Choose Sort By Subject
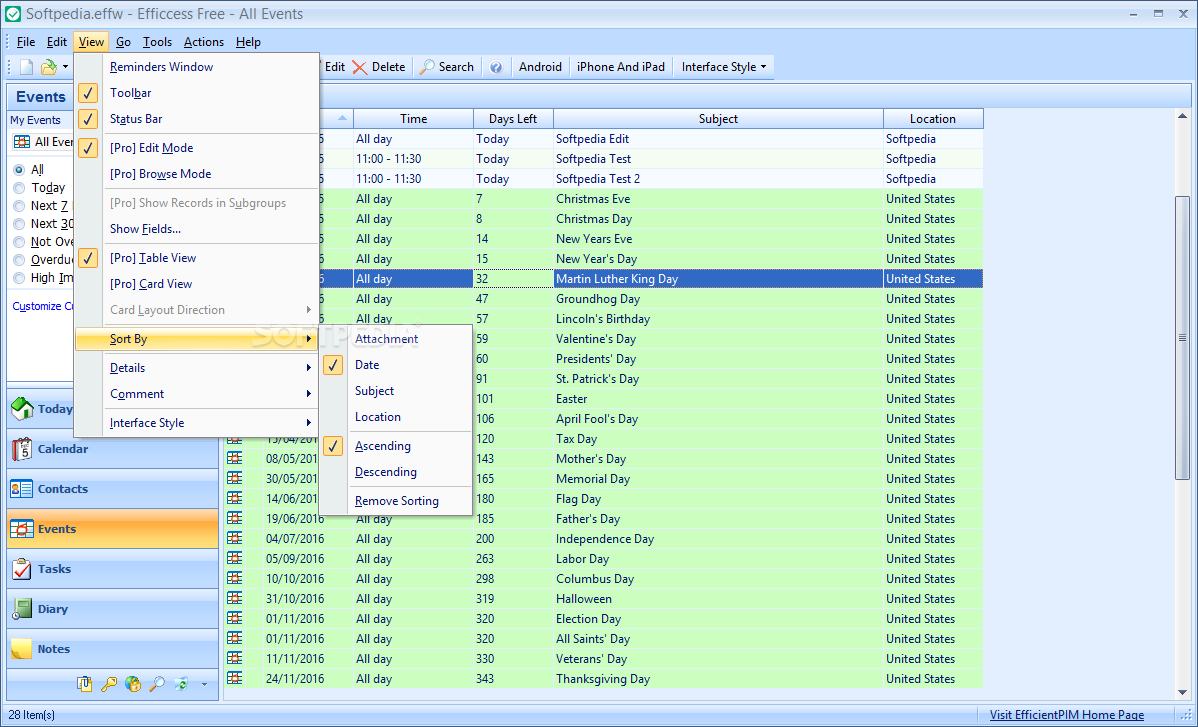 (x=395, y=391)
